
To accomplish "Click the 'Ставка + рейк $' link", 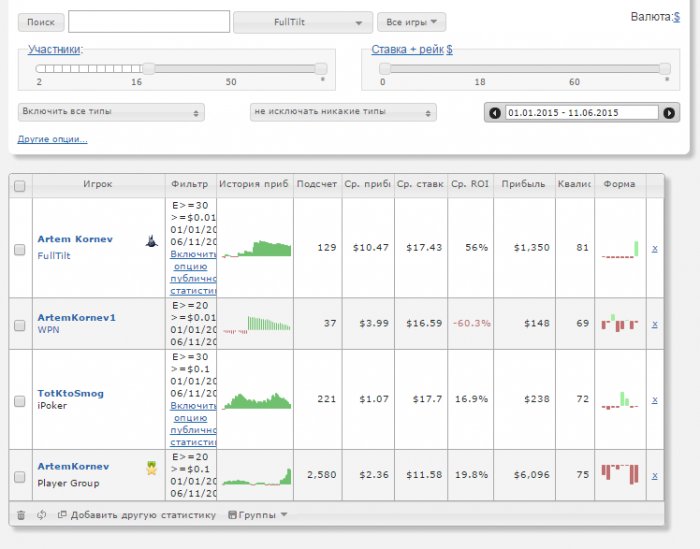I will point(412,49).
